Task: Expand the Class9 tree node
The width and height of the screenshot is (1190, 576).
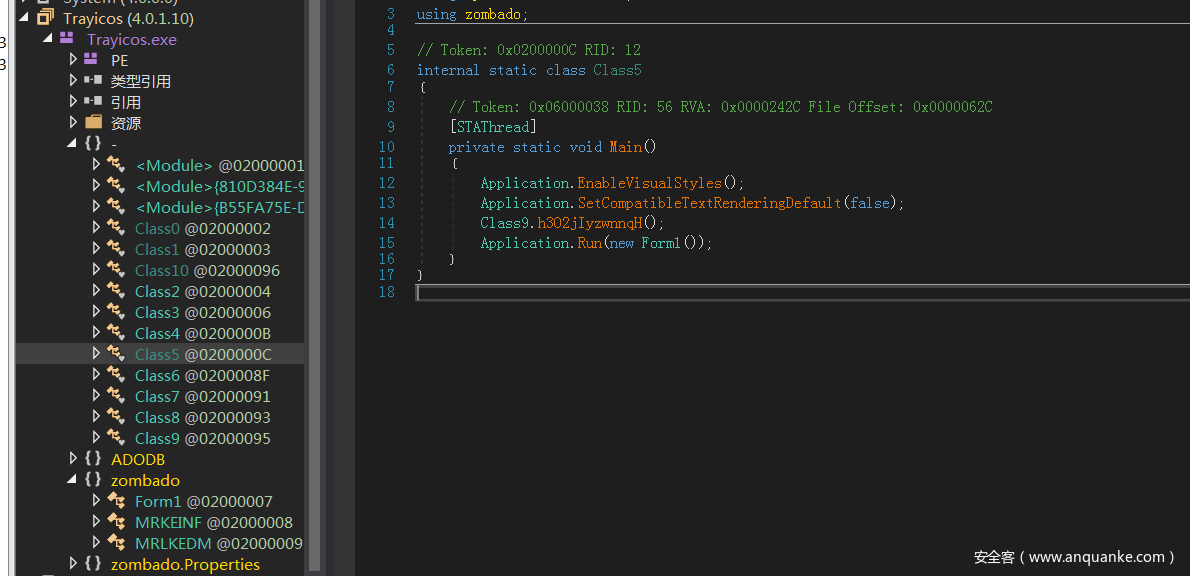Action: [96, 438]
